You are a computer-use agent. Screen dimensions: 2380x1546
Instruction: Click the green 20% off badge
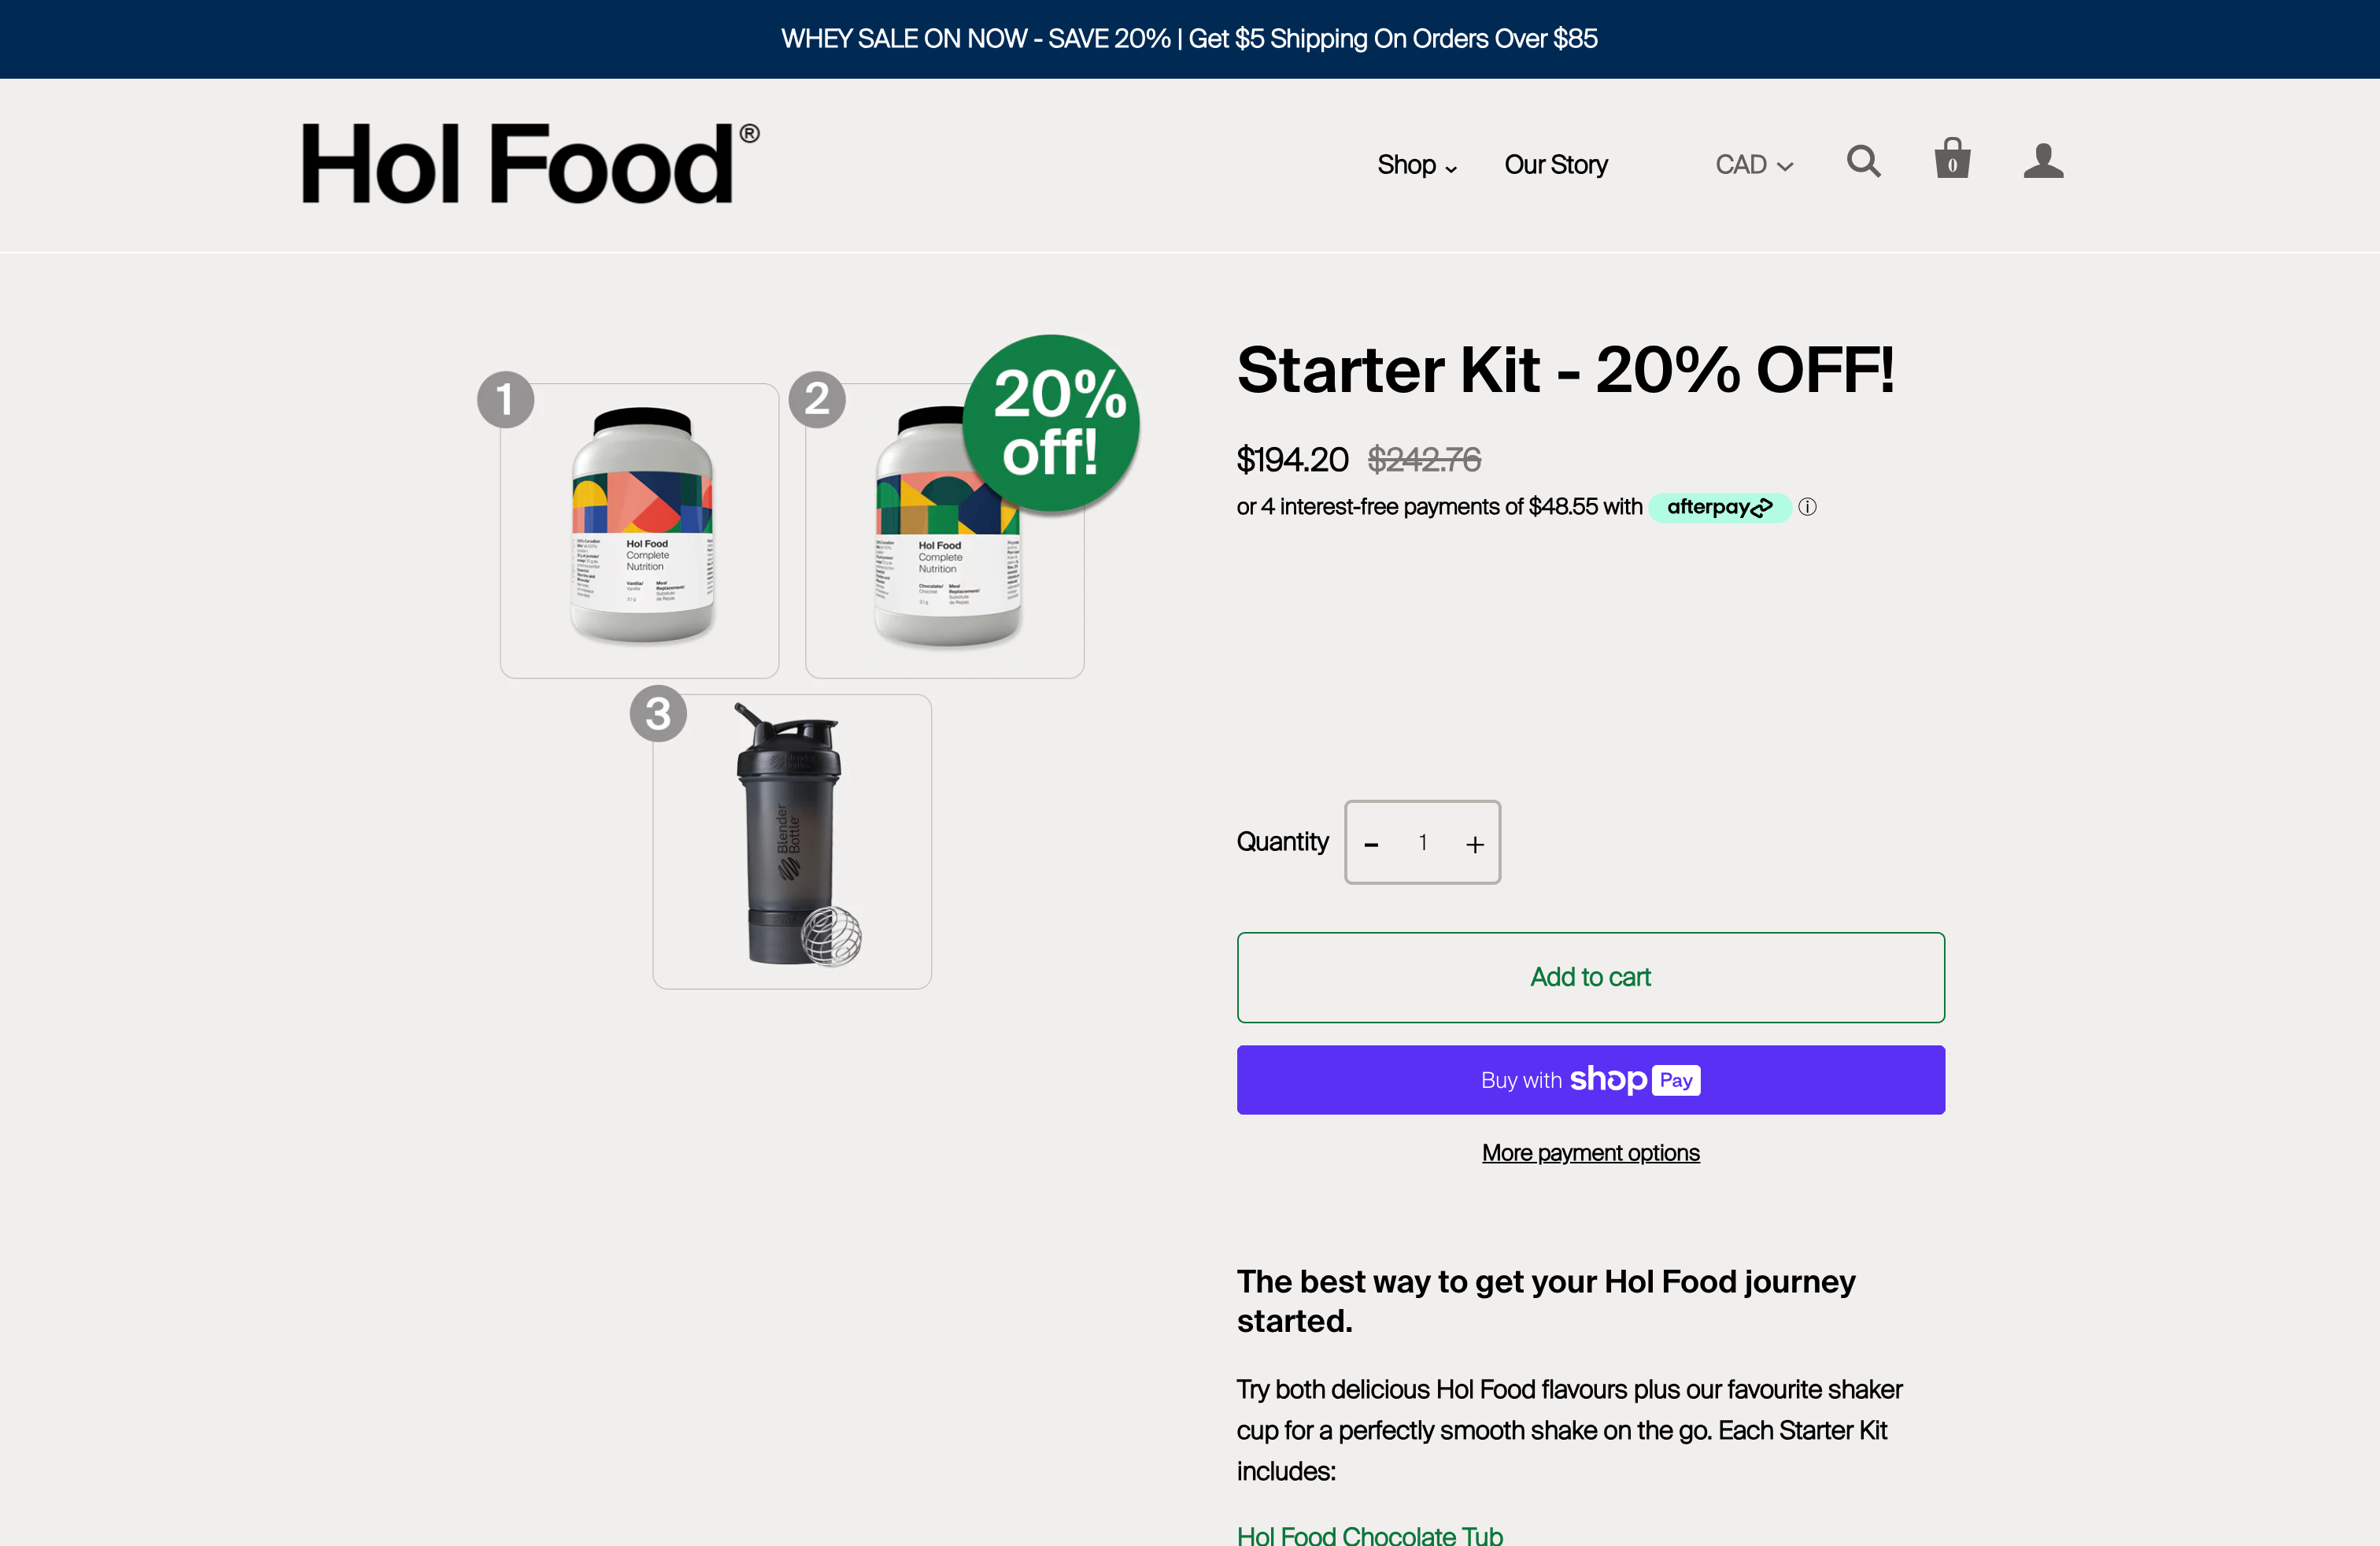1049,423
